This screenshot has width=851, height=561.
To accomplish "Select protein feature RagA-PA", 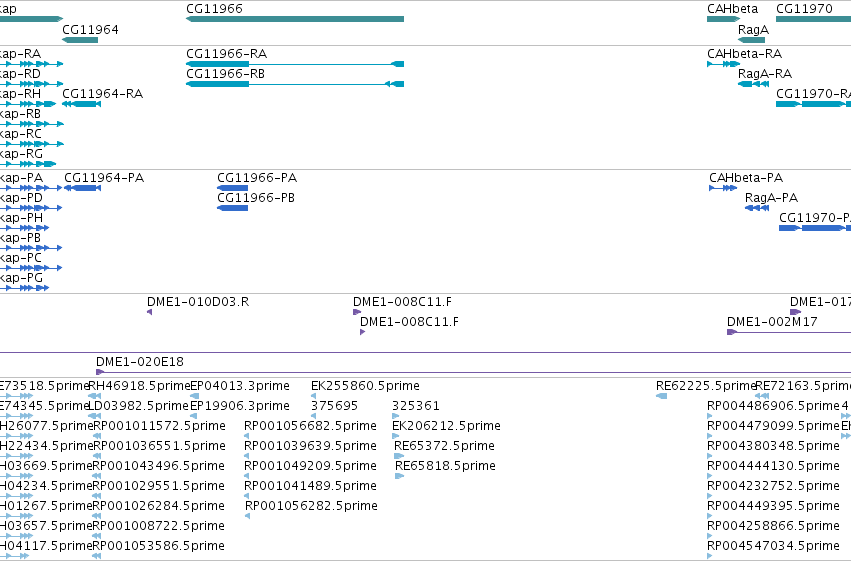I will coord(757,208).
